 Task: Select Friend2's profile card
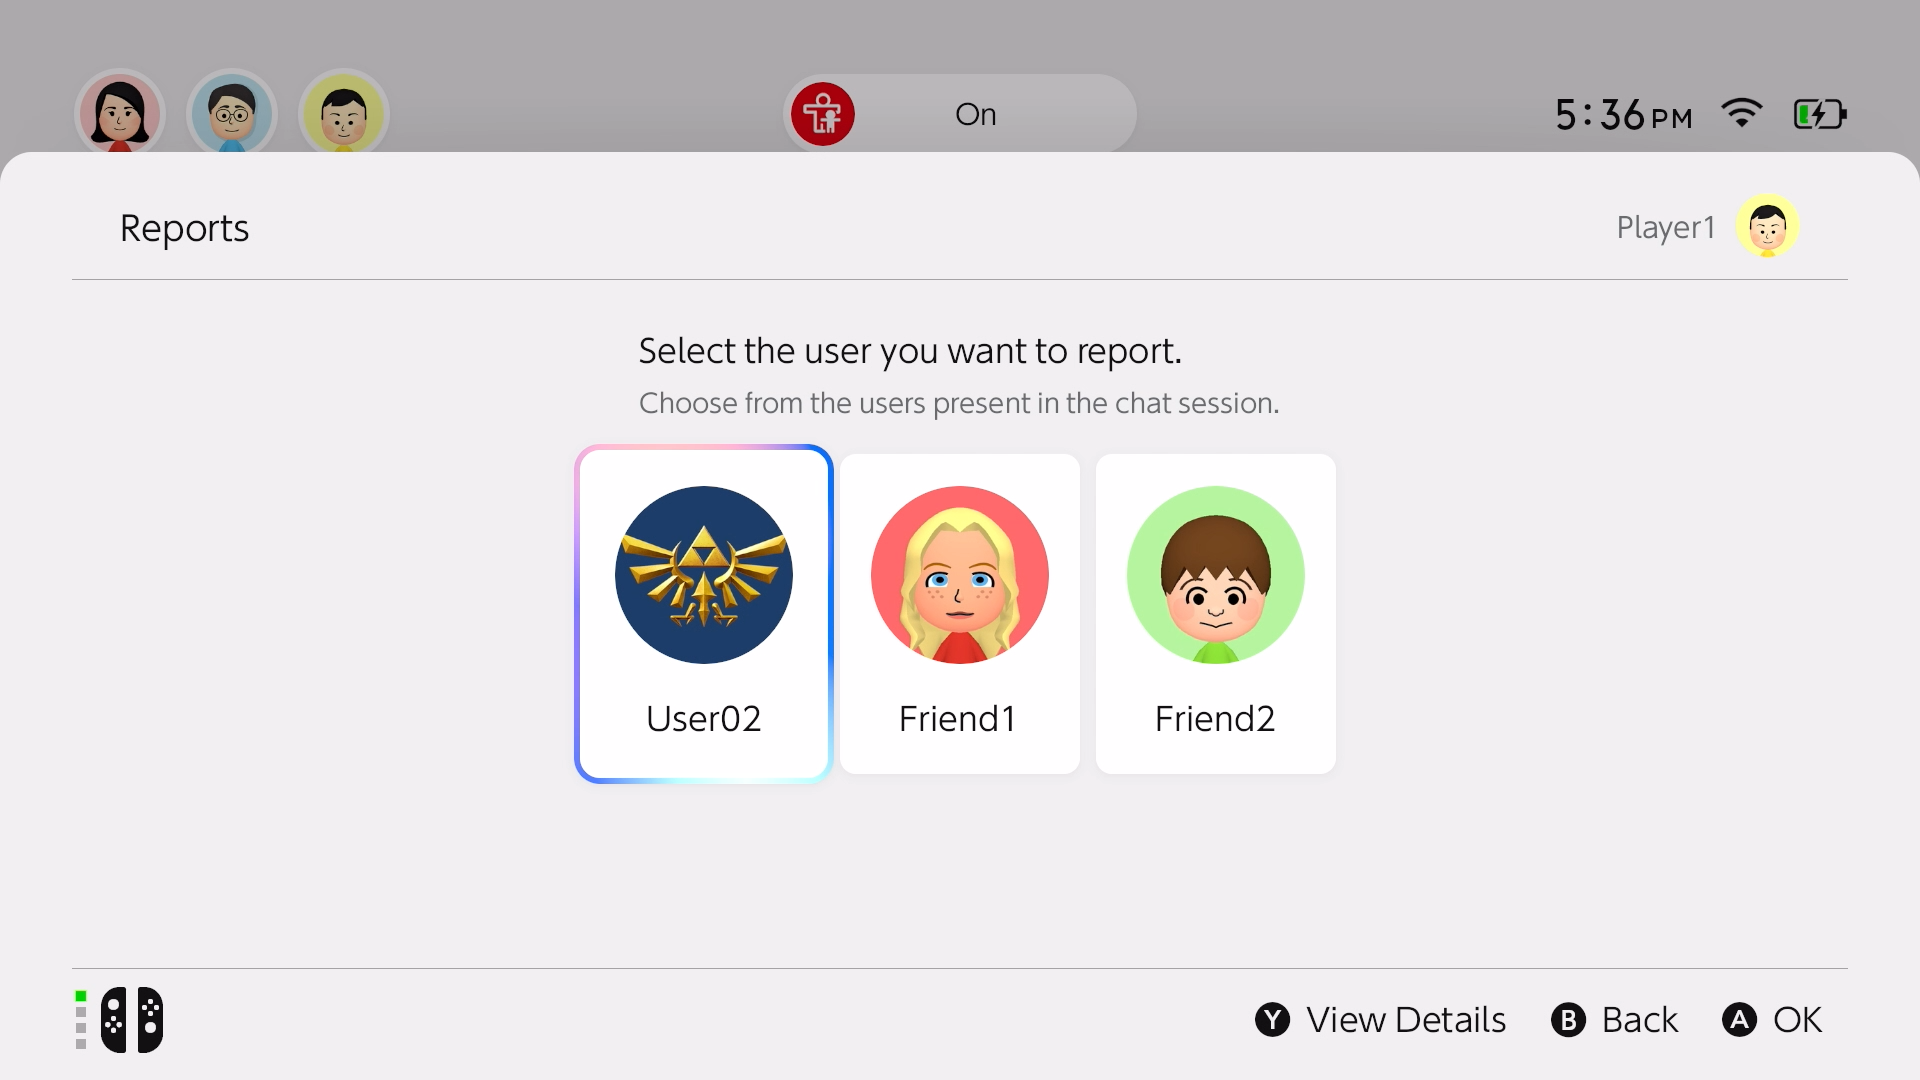tap(1215, 613)
